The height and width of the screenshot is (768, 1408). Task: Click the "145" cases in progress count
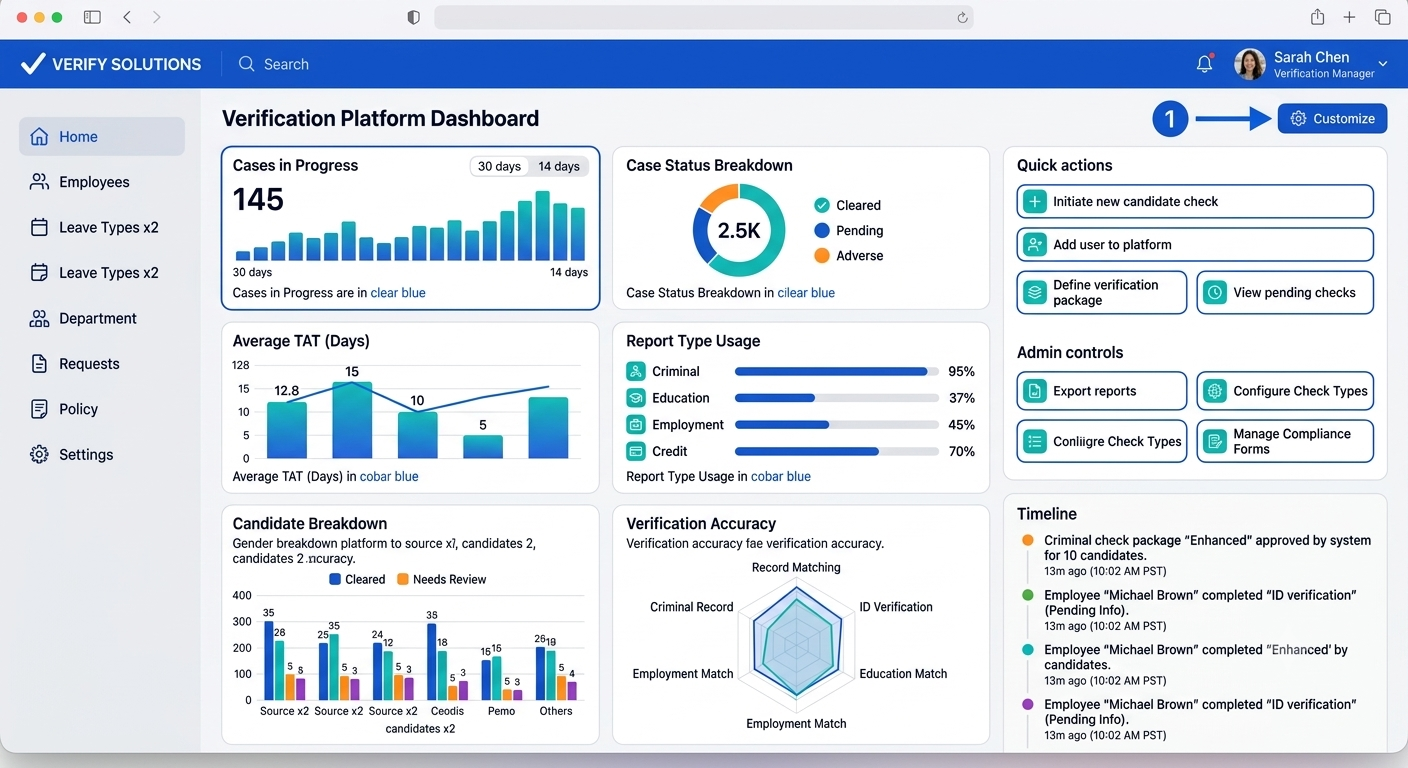[258, 200]
